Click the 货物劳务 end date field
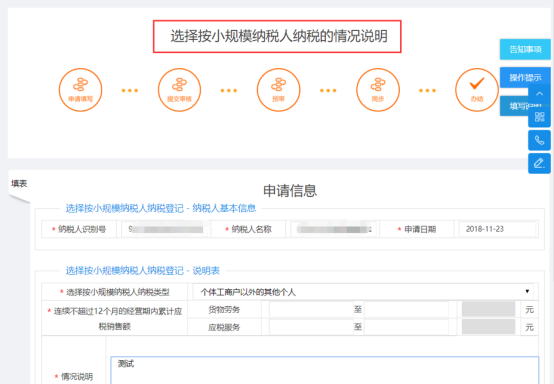Image resolution: width=554 pixels, height=384 pixels. 406,310
